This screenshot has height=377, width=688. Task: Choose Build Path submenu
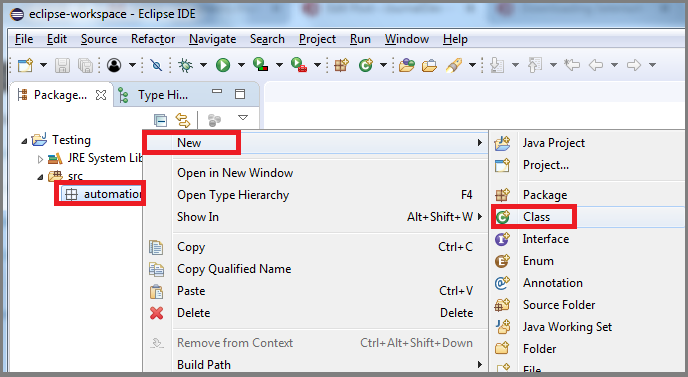[x=315, y=365]
